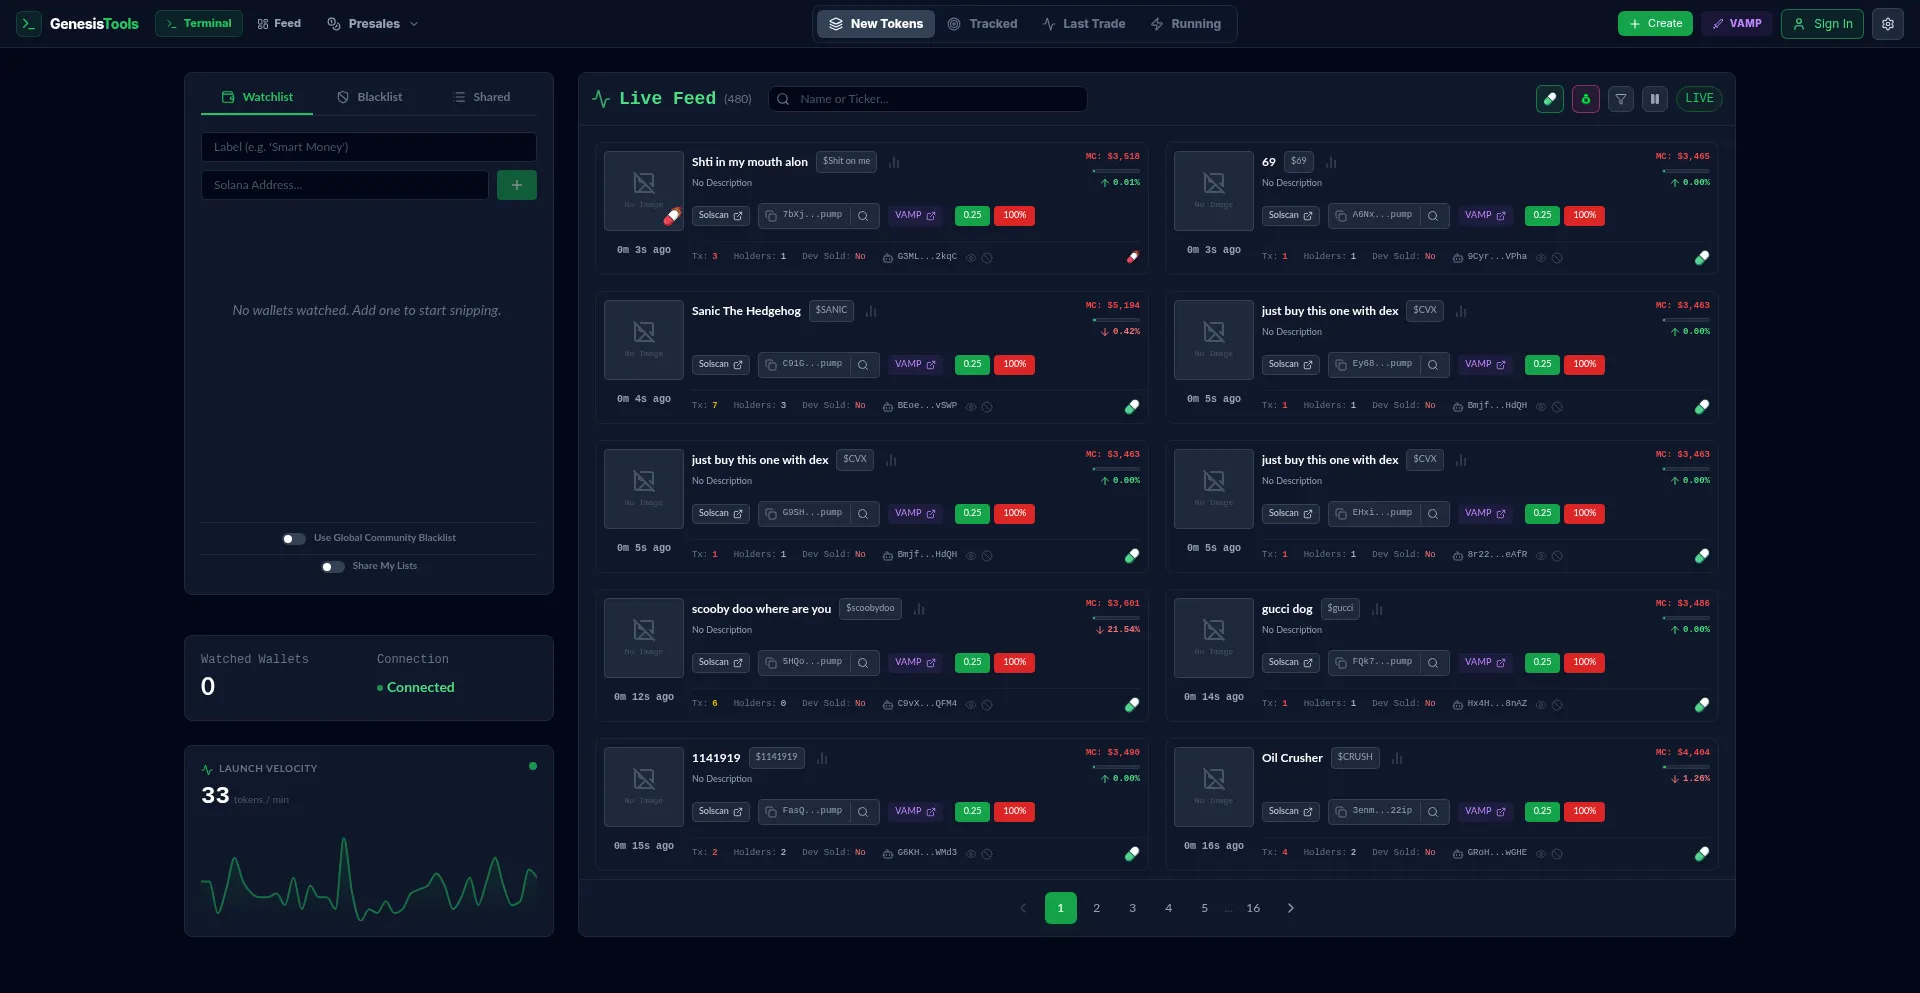Toggle Use Global Community Blacklist switch
Image resolution: width=1920 pixels, height=993 pixels.
[294, 539]
